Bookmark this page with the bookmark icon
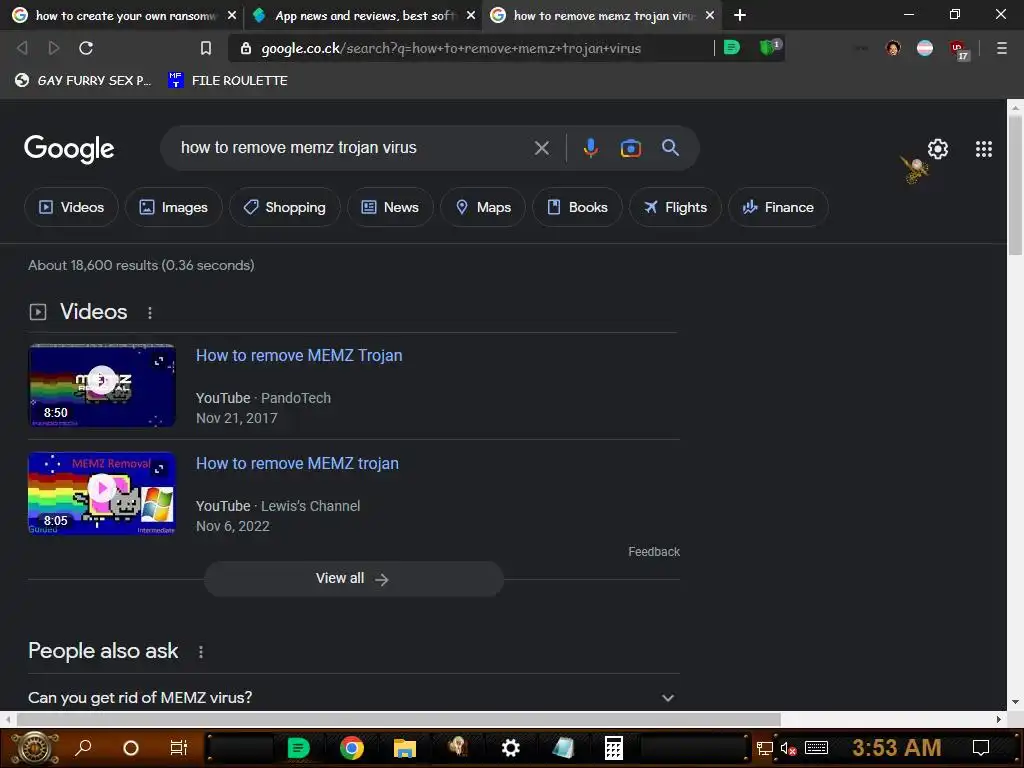The width and height of the screenshot is (1024, 768). click(x=206, y=48)
